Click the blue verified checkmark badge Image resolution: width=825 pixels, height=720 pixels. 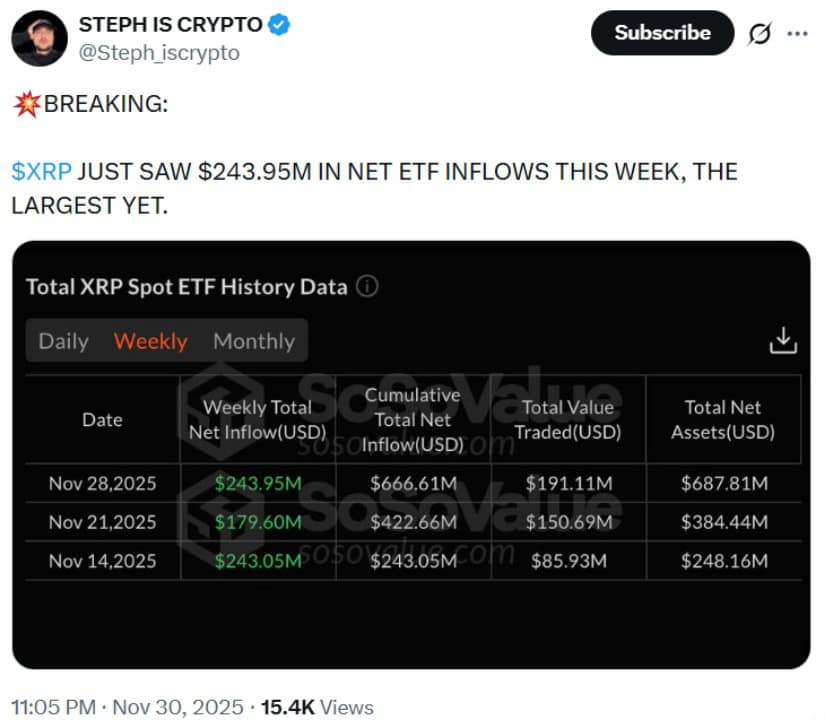point(279,26)
